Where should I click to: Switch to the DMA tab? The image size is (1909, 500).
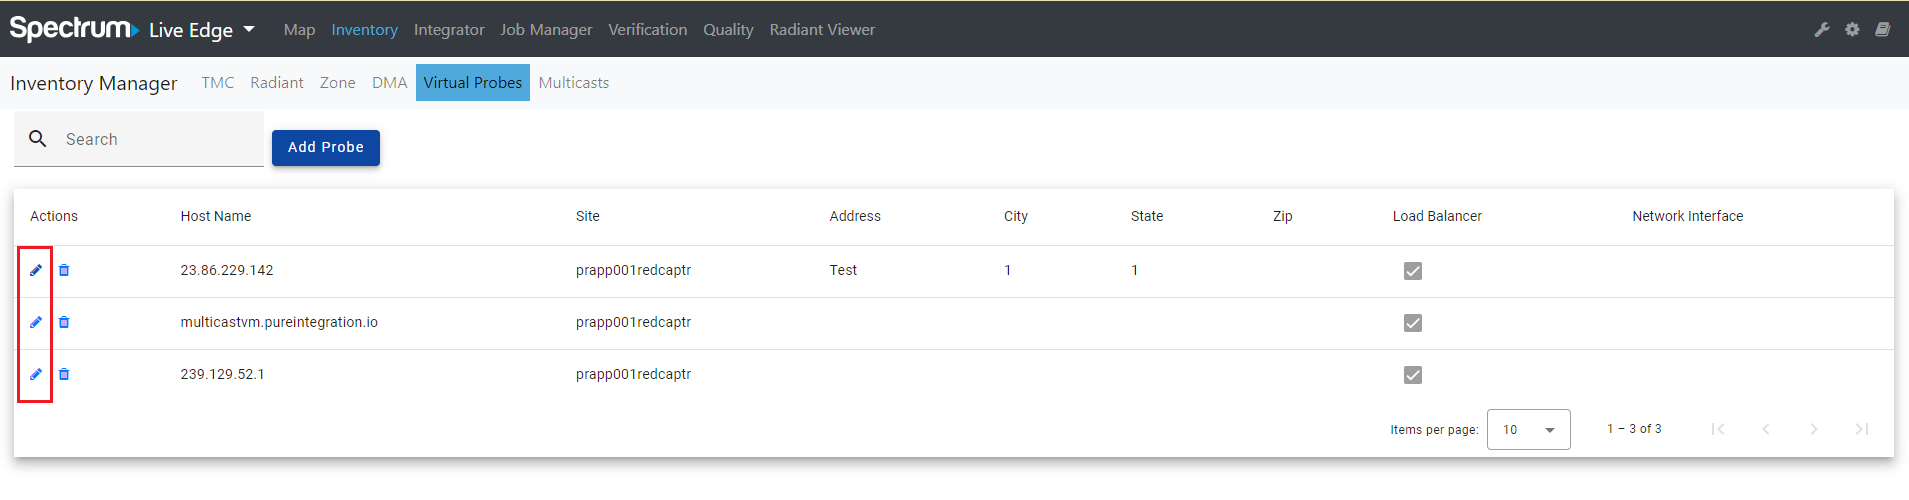click(390, 83)
